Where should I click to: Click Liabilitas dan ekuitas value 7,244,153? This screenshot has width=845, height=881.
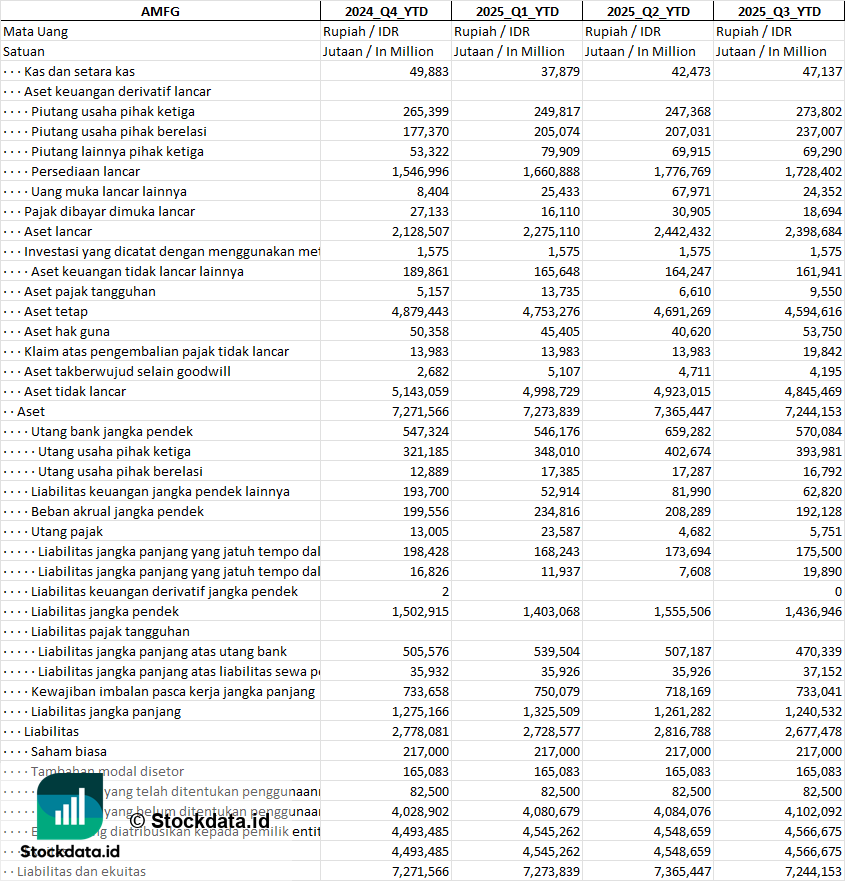point(814,871)
